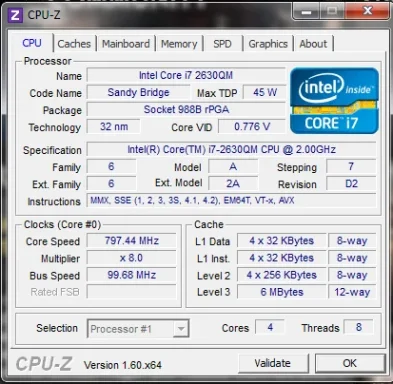Click the Version 1.60.x64 label
Viewport: 393px width, 384px height.
coord(123,365)
